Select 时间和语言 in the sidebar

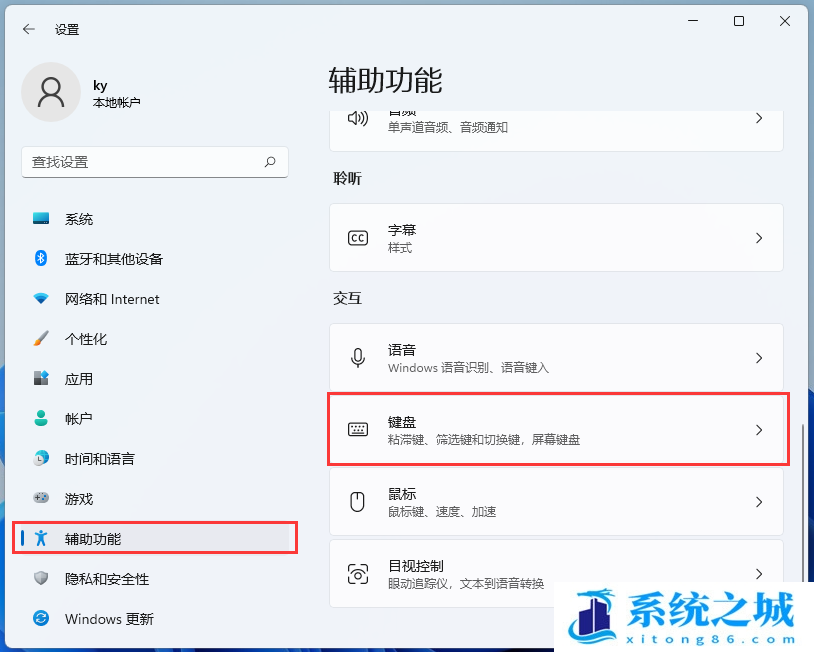[155, 458]
